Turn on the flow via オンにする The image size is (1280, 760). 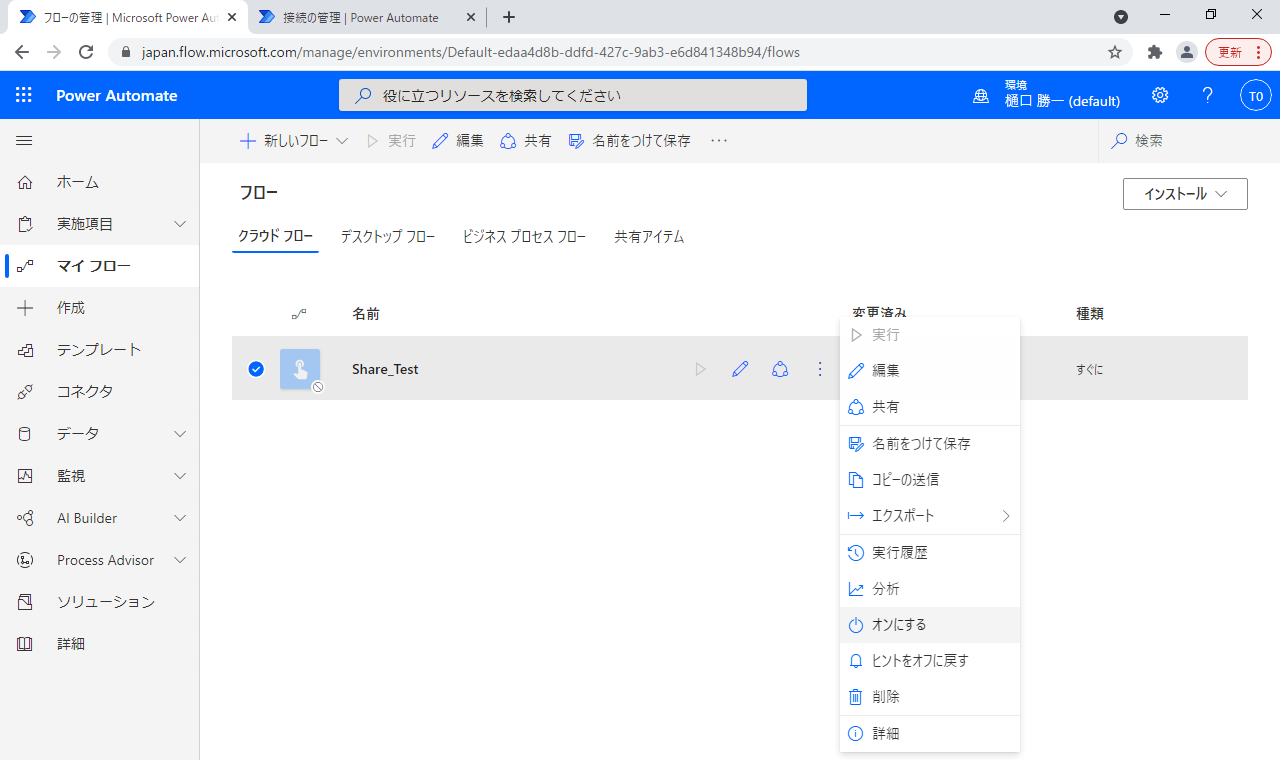930,625
